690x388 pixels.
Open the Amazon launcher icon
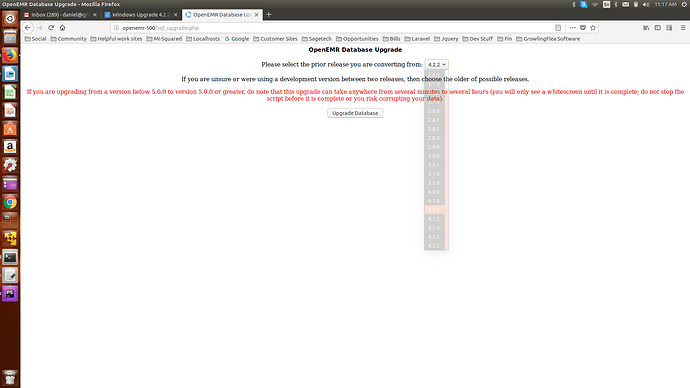point(10,147)
